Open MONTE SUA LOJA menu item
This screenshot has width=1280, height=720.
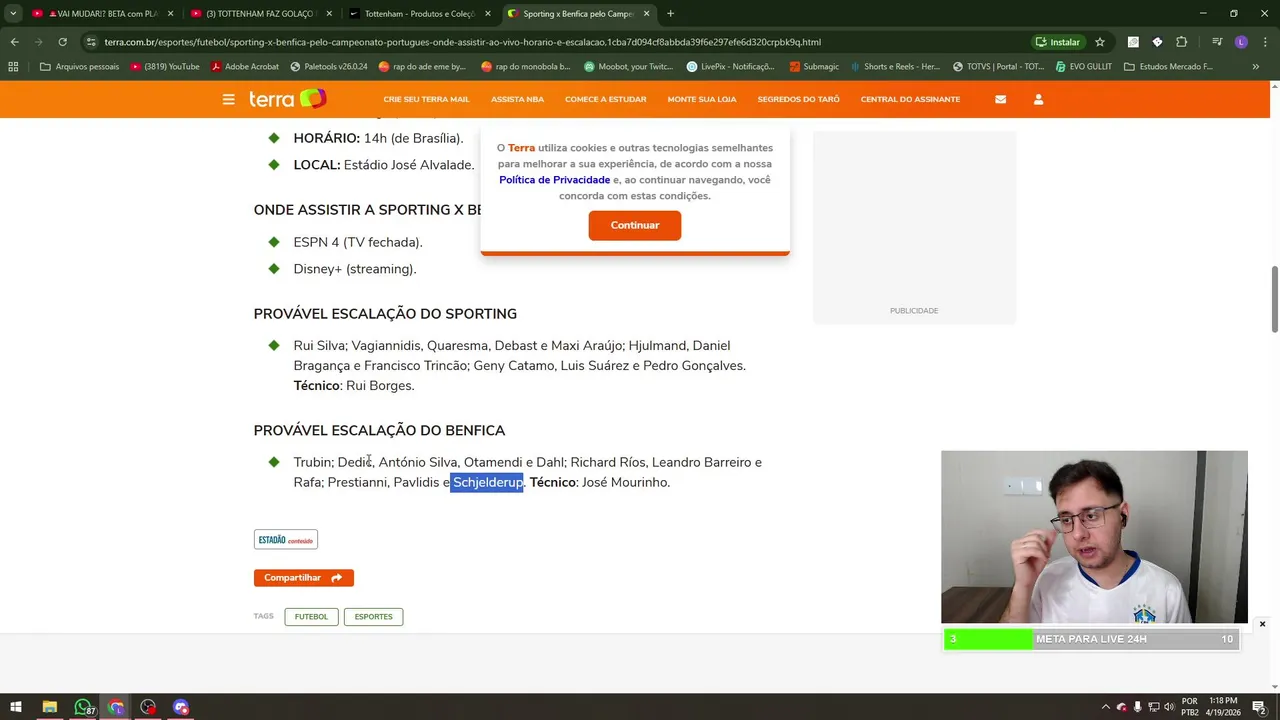702,99
